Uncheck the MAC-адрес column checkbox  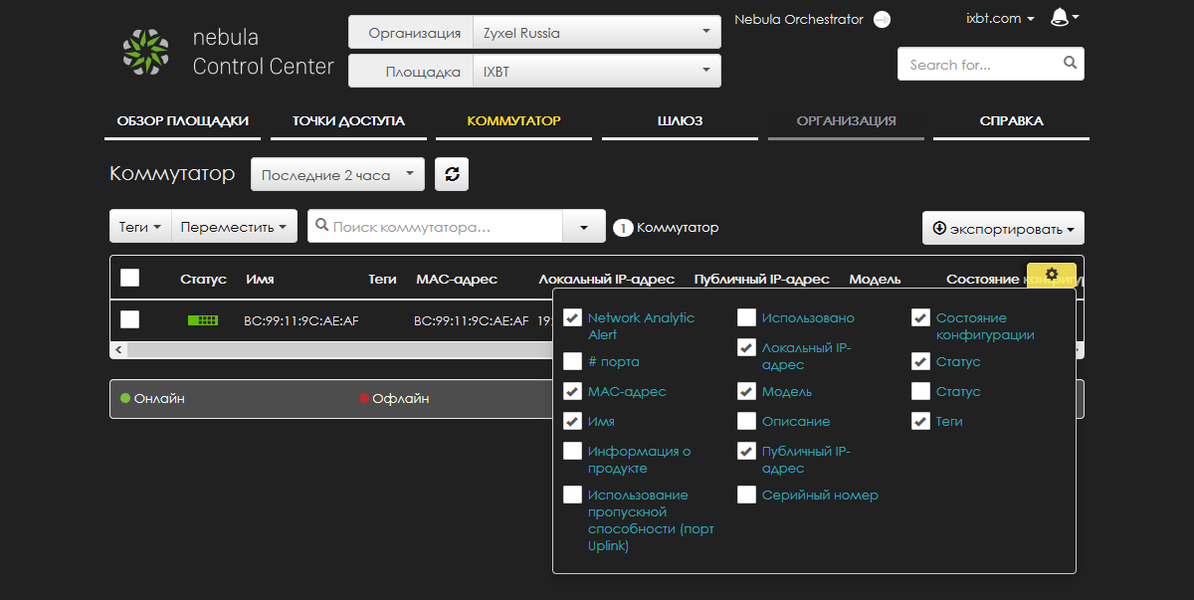(573, 391)
